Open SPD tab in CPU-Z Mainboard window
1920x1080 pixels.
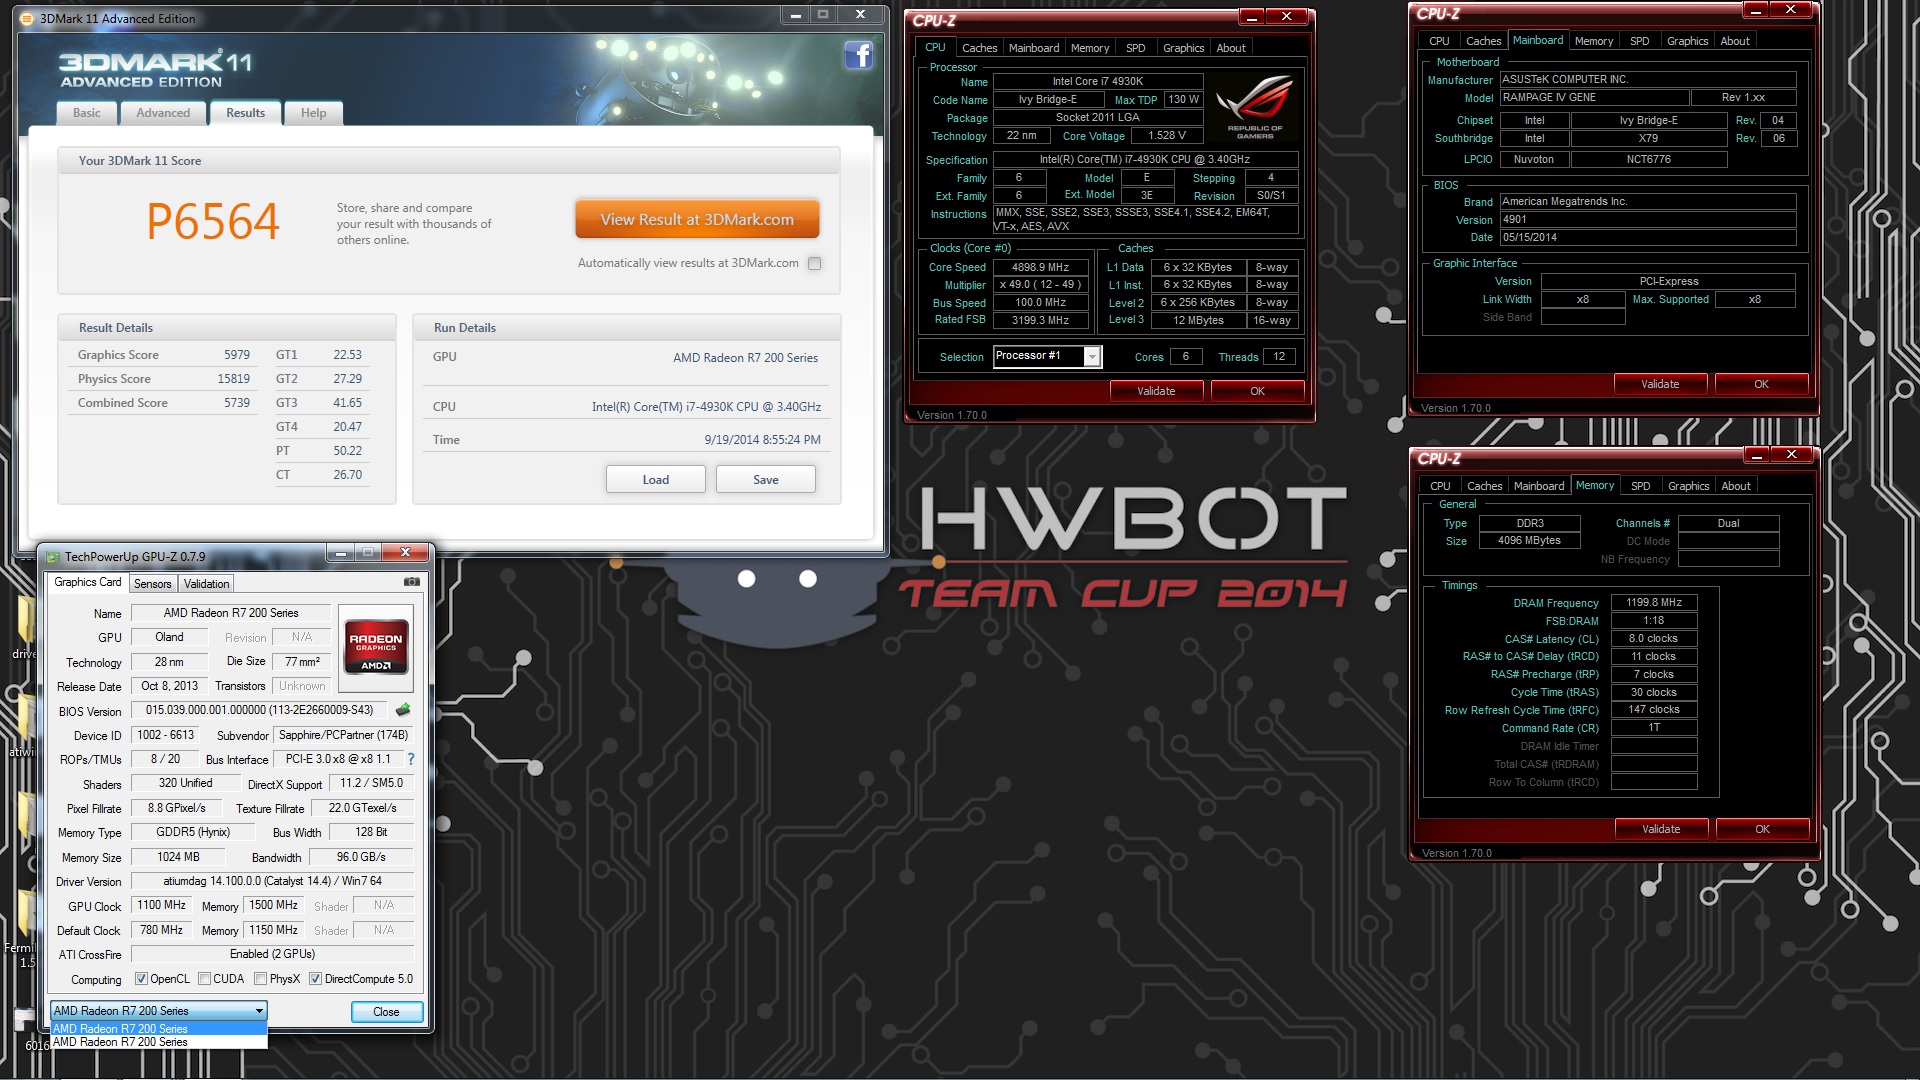1640,41
